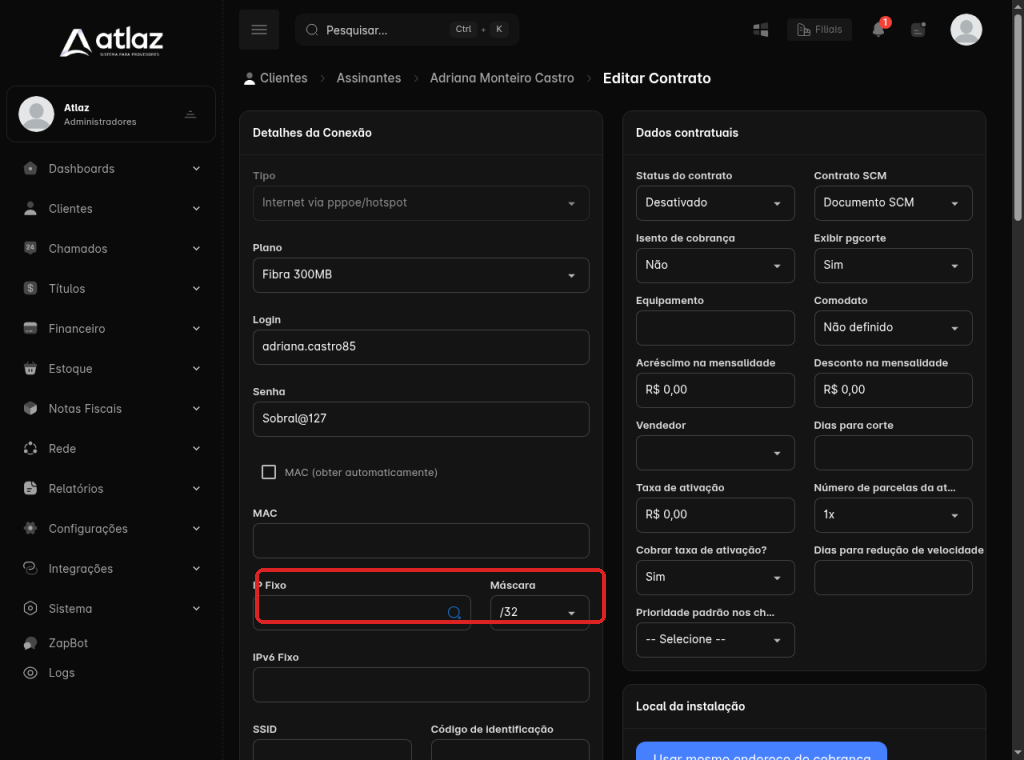
Task: Open Cobrar taxa de ativação dropdown
Action: pos(715,577)
